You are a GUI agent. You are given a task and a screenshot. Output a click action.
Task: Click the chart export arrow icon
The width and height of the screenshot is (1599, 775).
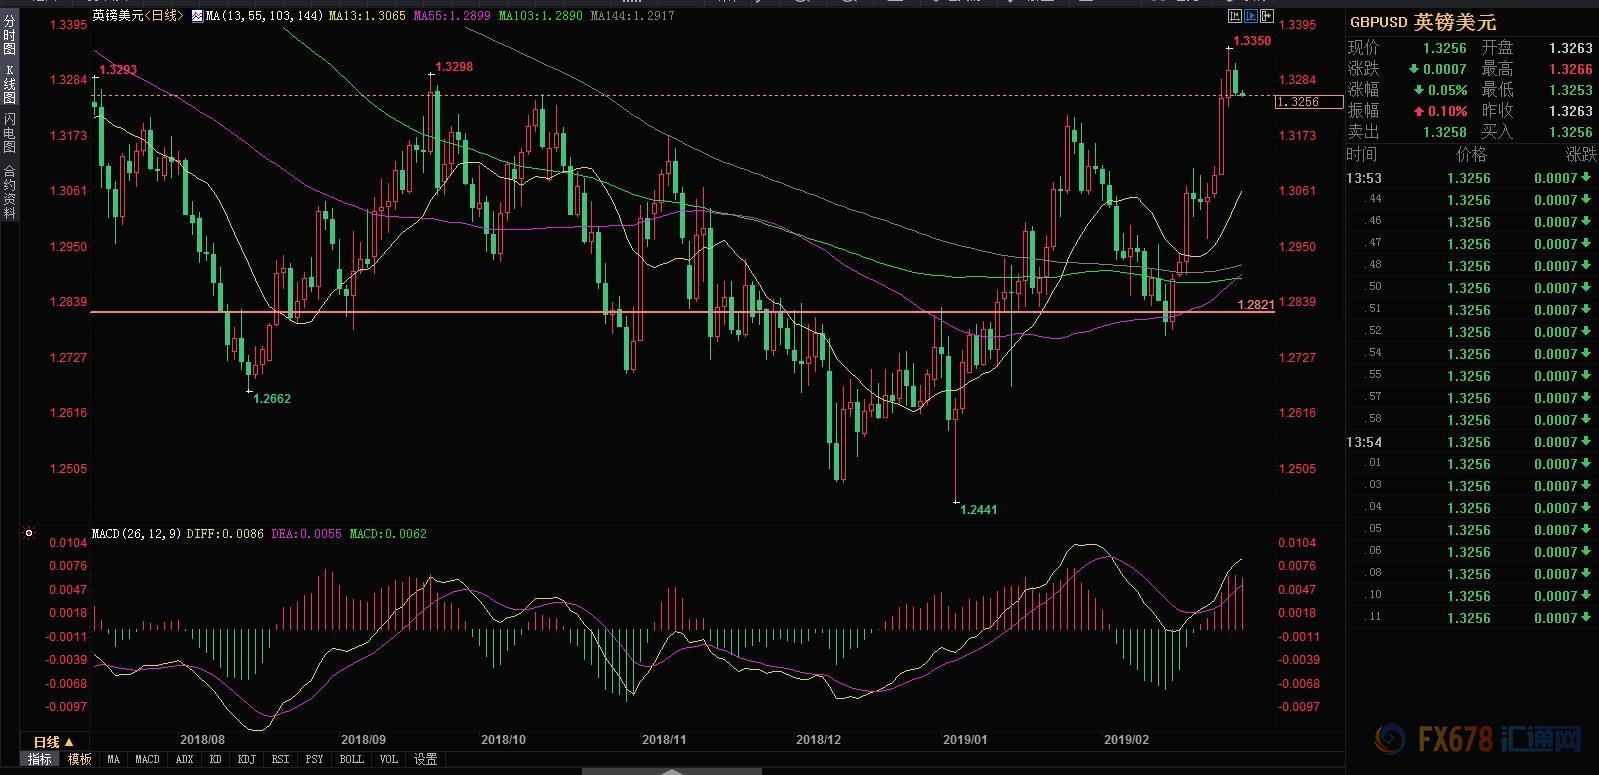(x=1267, y=16)
